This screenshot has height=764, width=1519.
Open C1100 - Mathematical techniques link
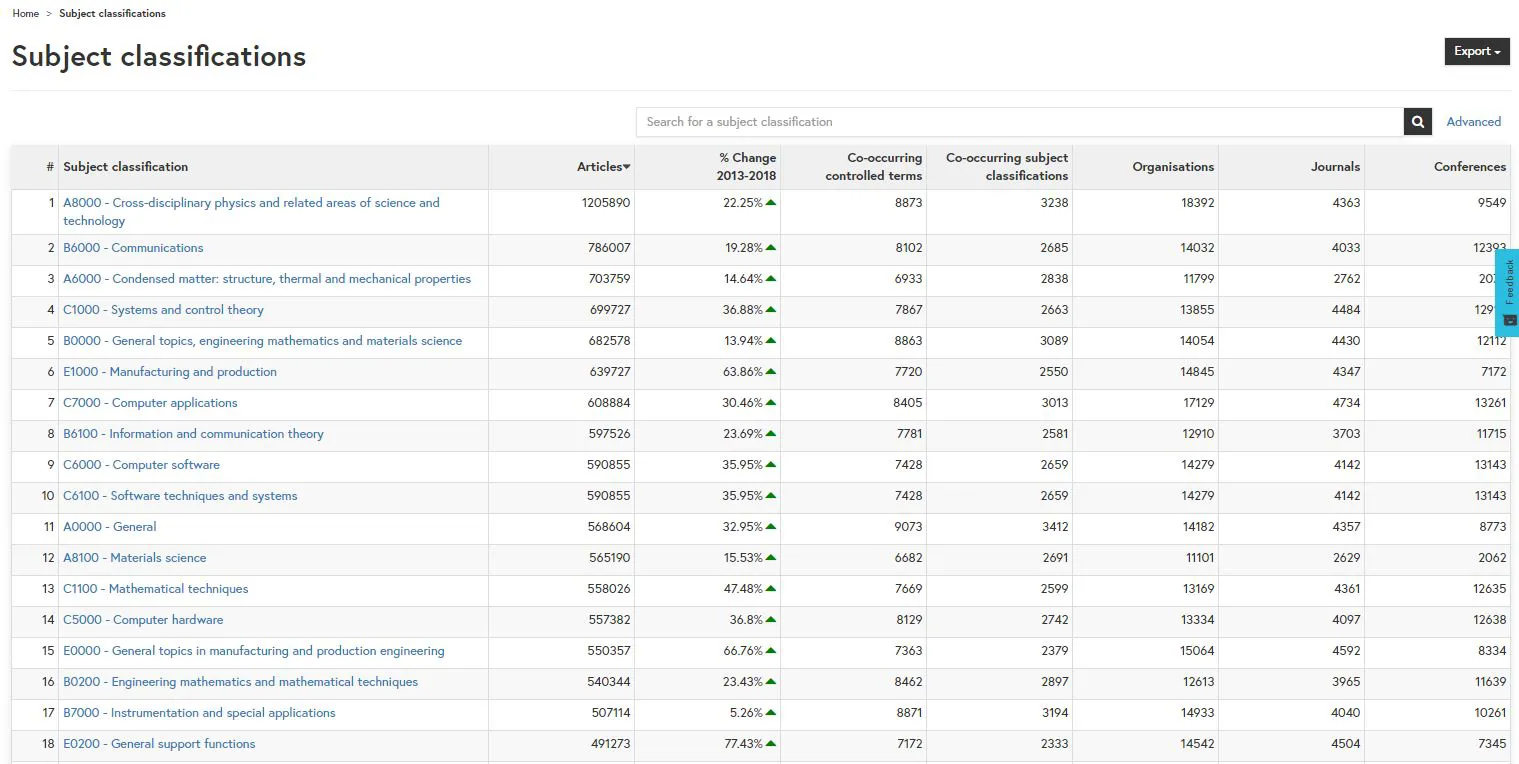tap(155, 589)
